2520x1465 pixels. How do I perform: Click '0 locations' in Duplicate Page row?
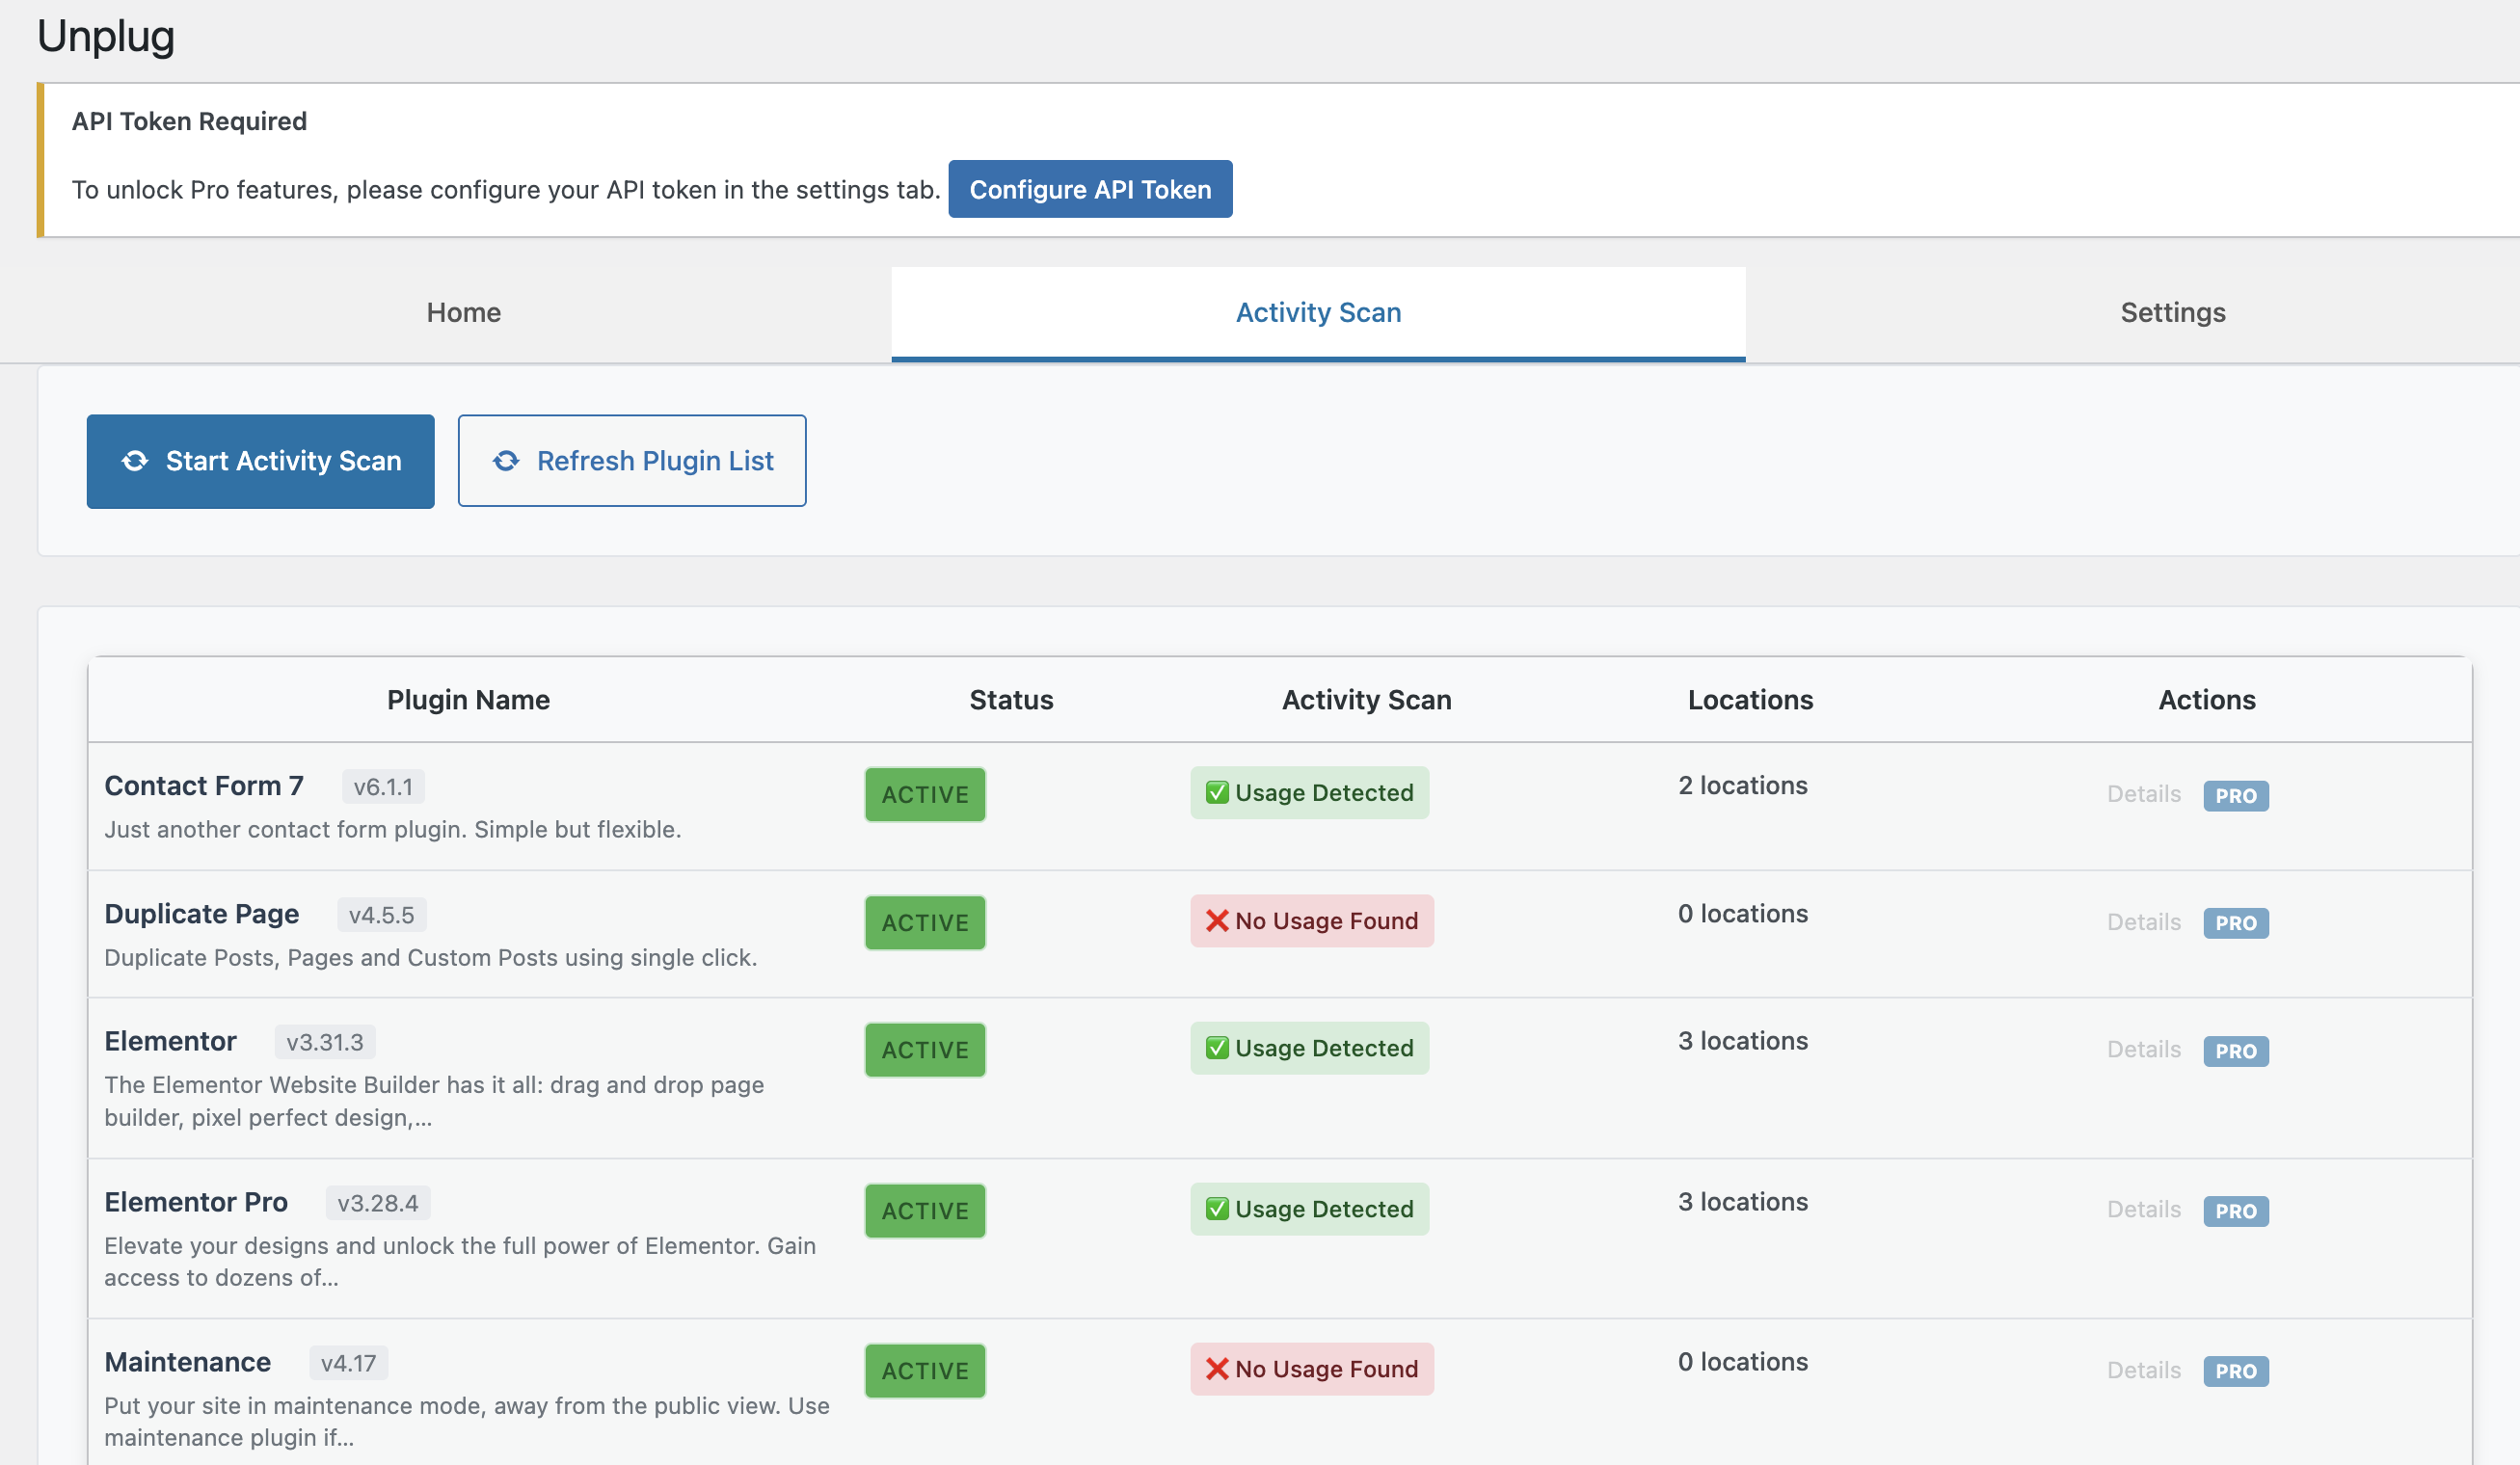point(1743,914)
